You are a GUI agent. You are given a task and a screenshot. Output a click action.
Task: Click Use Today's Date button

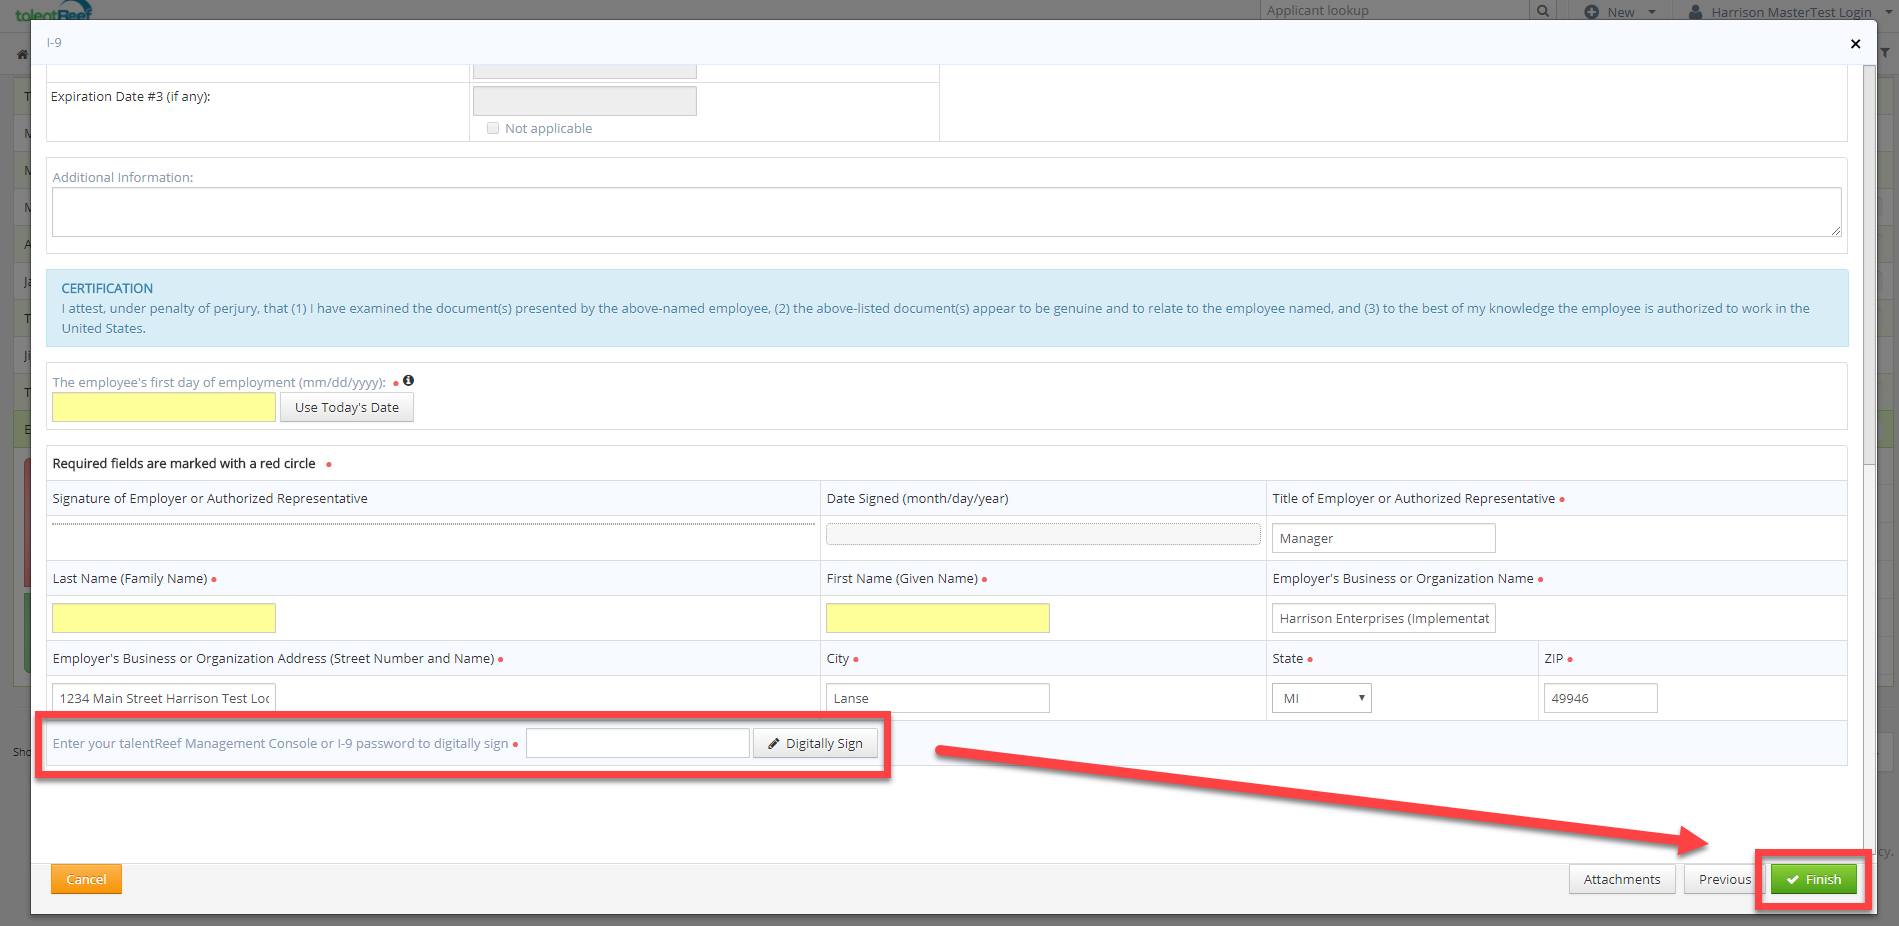coord(346,407)
